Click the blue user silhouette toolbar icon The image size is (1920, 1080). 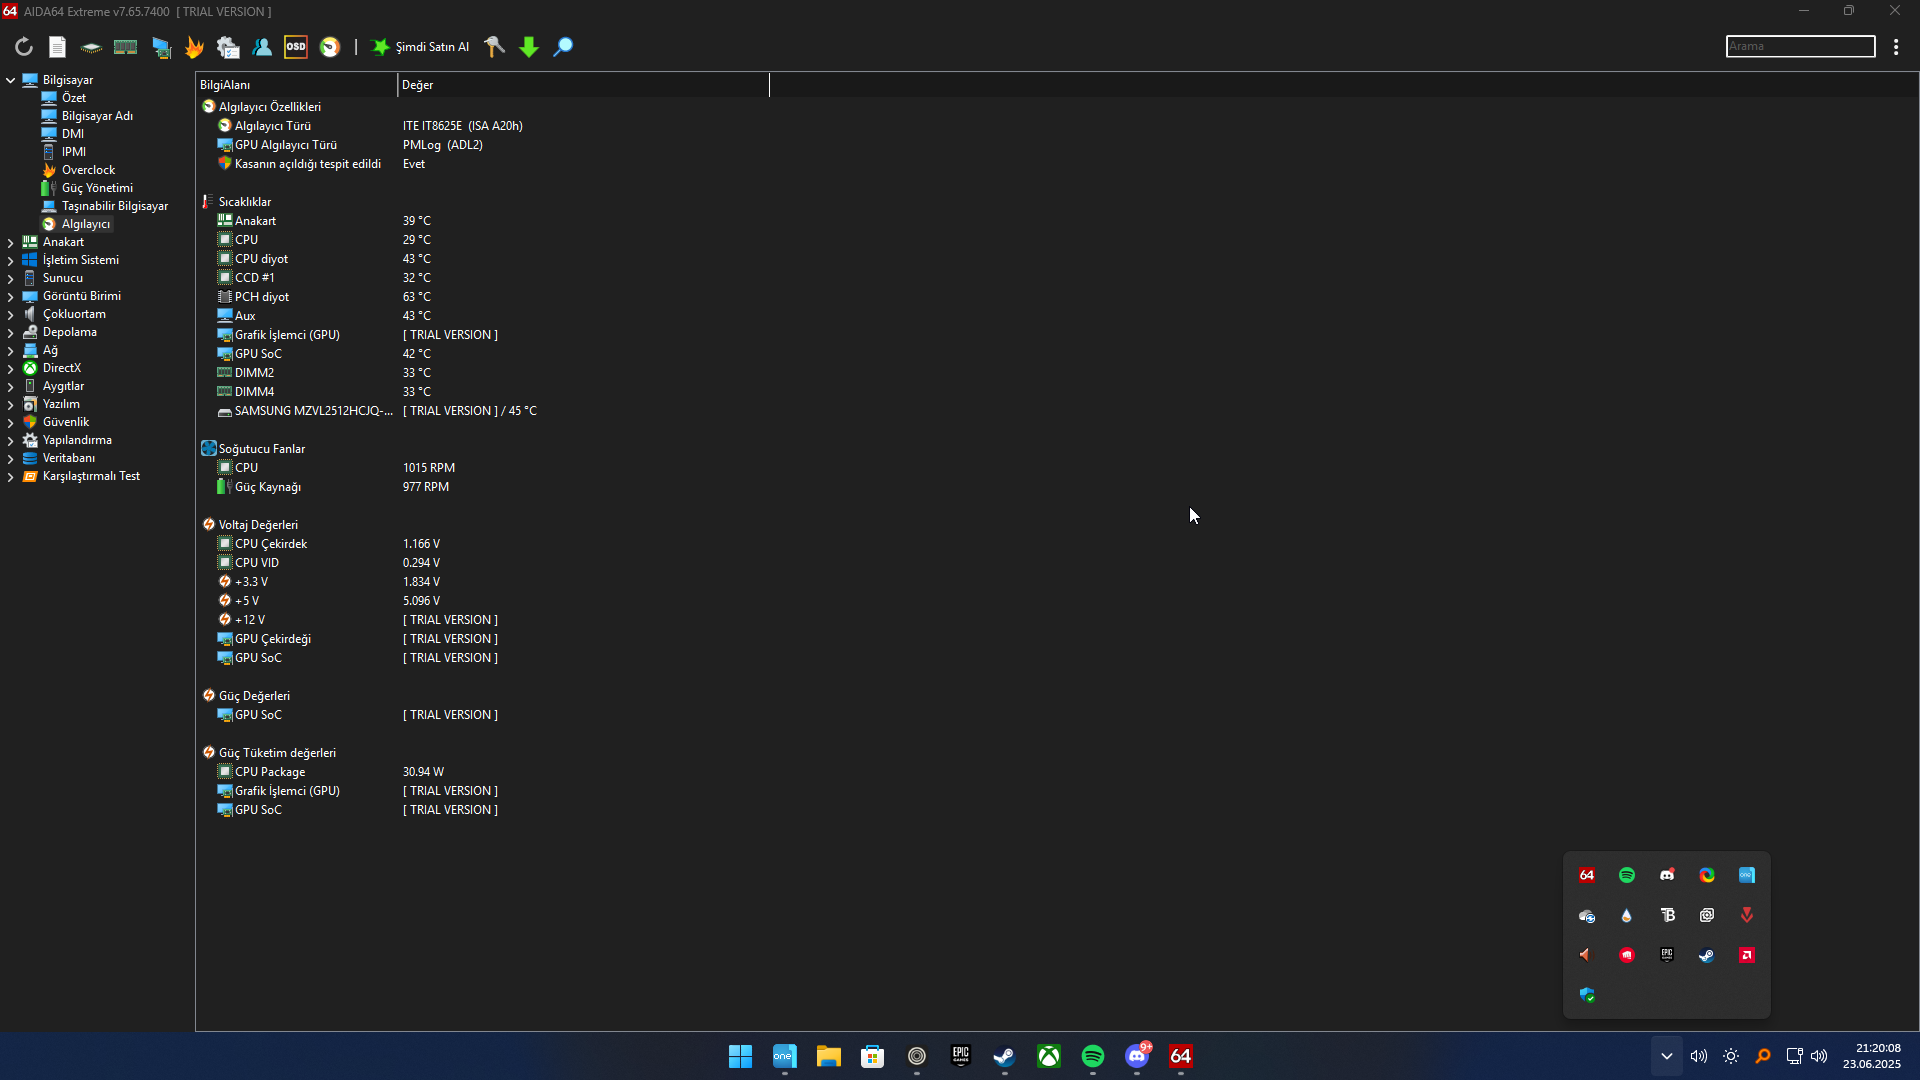click(262, 47)
